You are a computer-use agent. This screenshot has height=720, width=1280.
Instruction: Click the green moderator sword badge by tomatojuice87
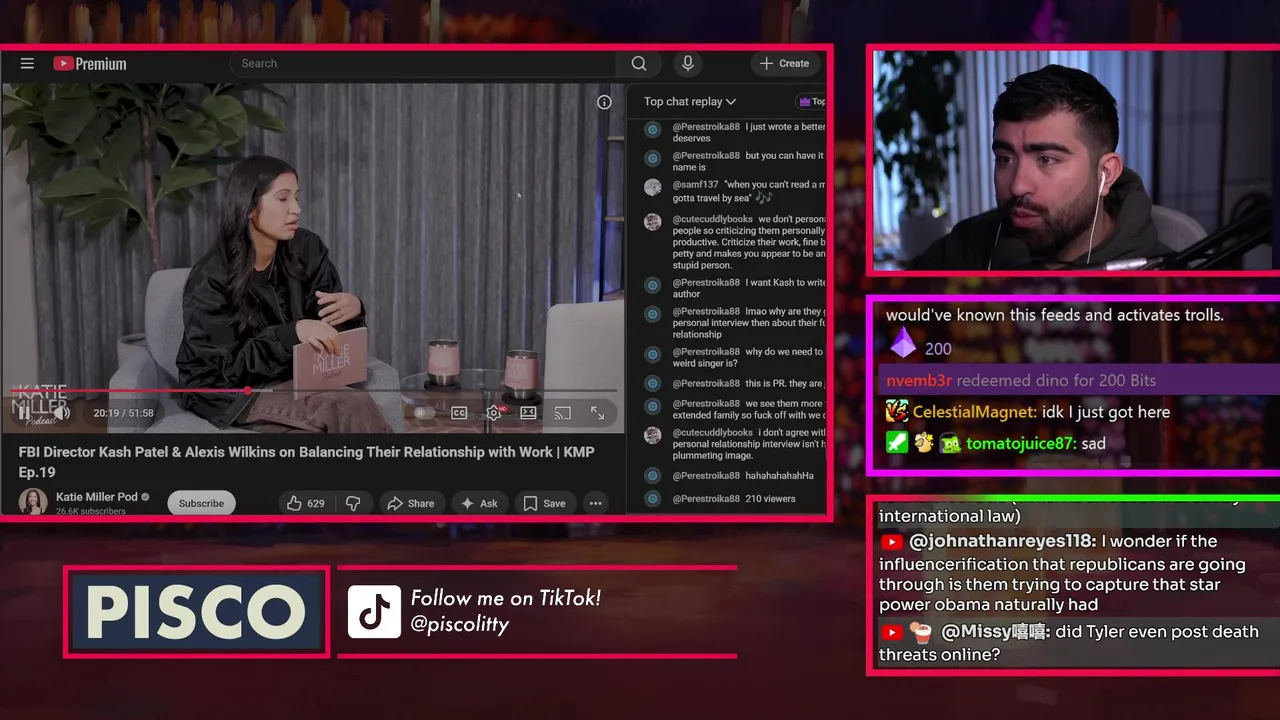tap(897, 443)
